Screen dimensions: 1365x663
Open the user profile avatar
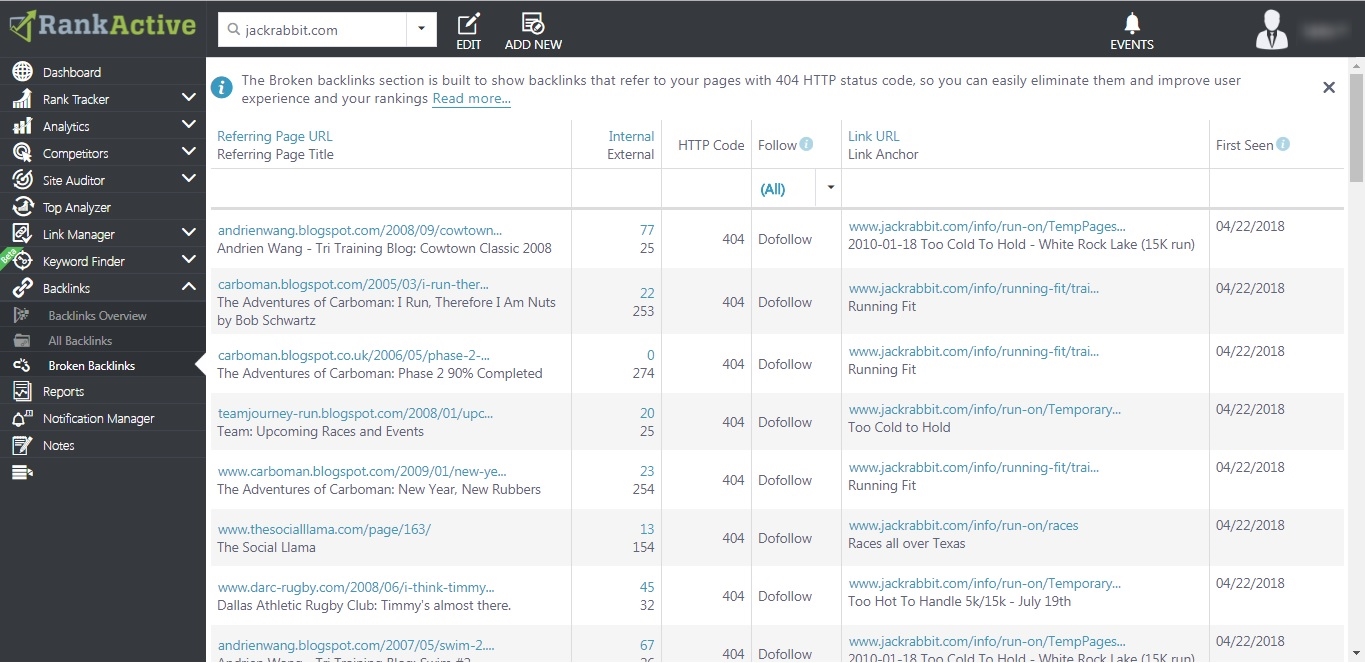tap(1272, 29)
